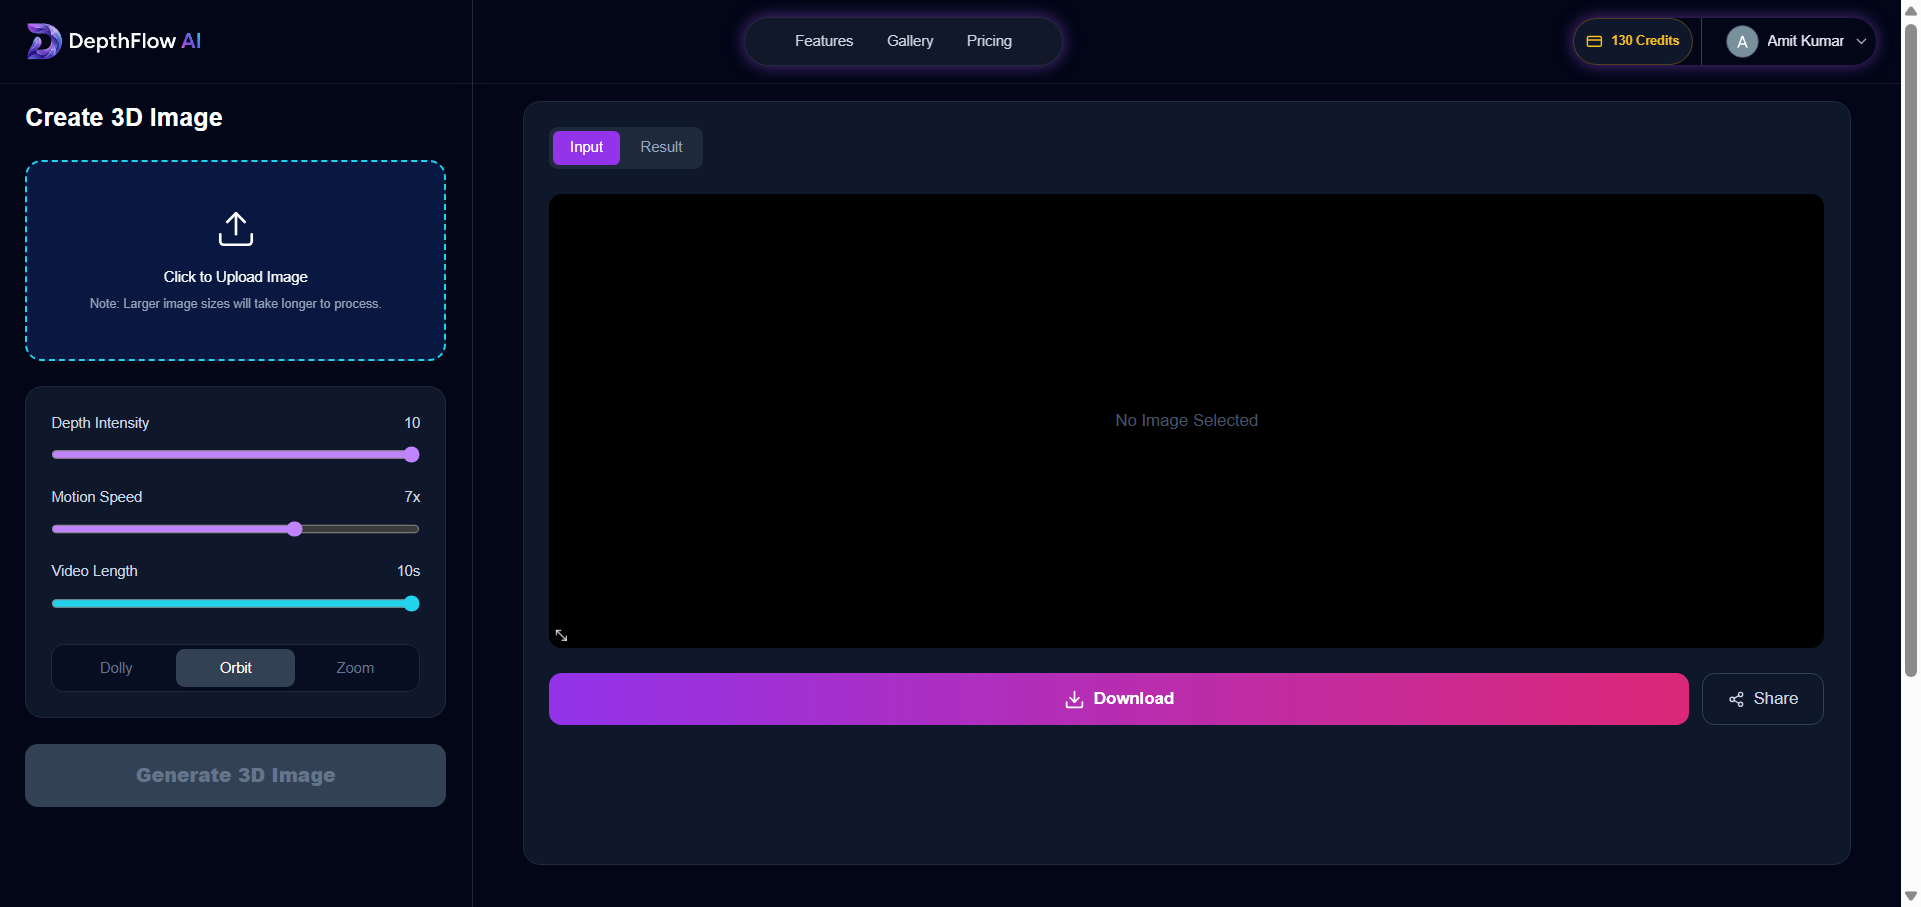Switch to the Input tab

[x=586, y=147]
